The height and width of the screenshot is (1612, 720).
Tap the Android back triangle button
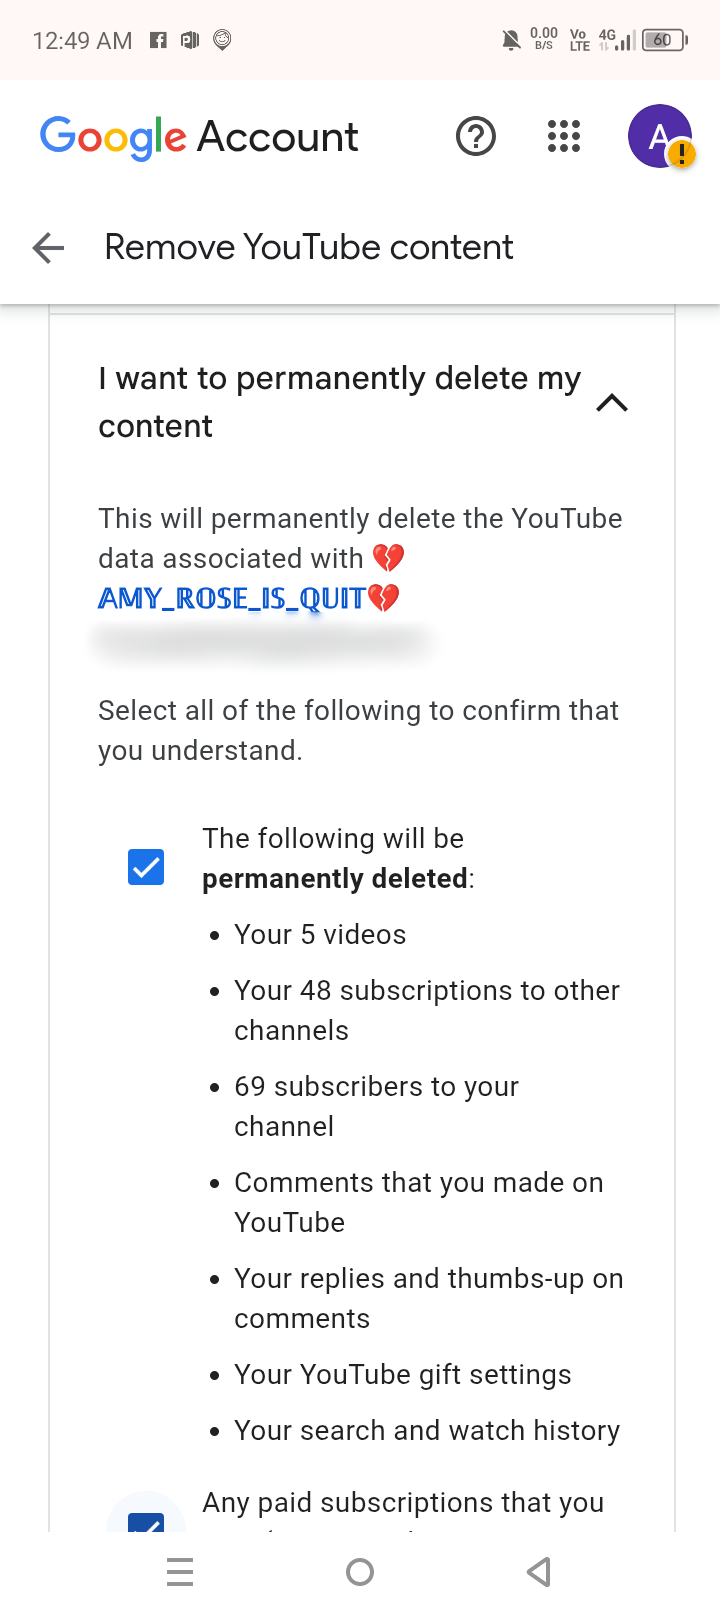pos(539,1572)
